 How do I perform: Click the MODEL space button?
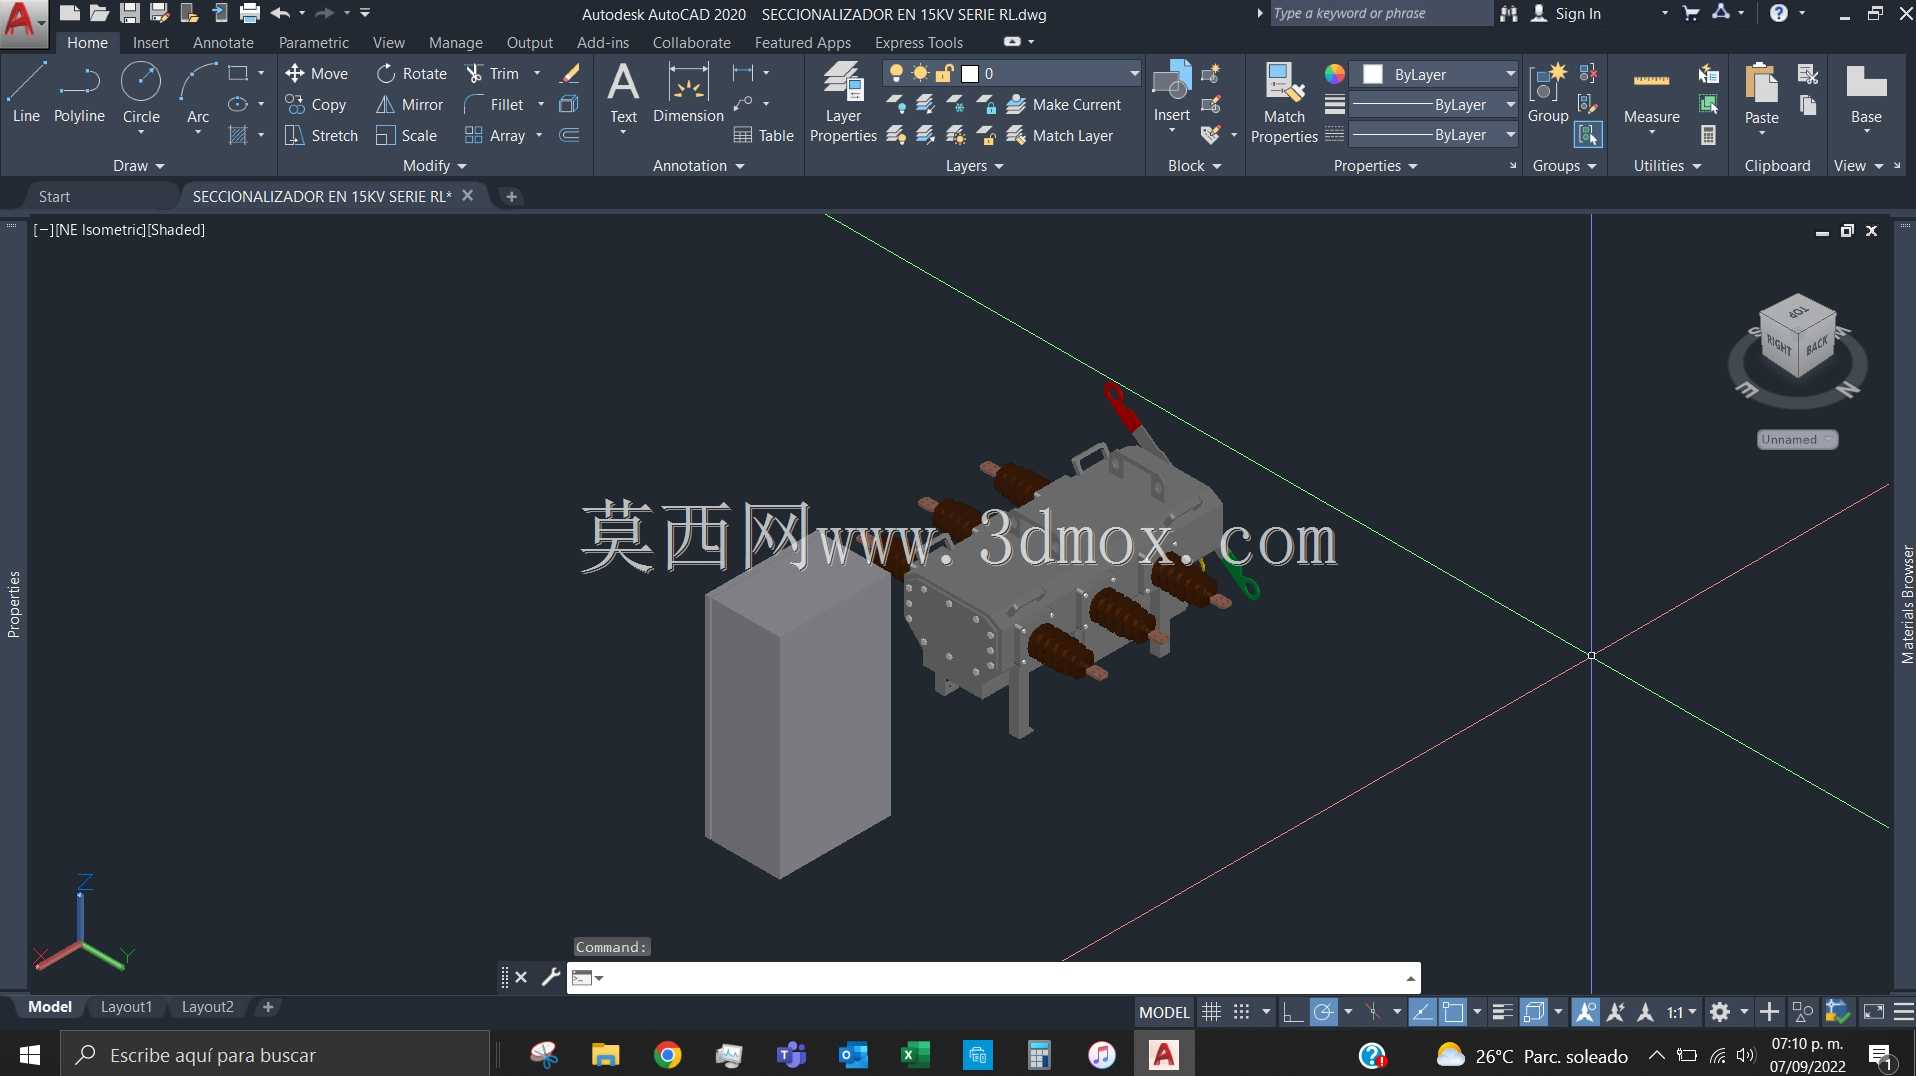[1164, 1012]
